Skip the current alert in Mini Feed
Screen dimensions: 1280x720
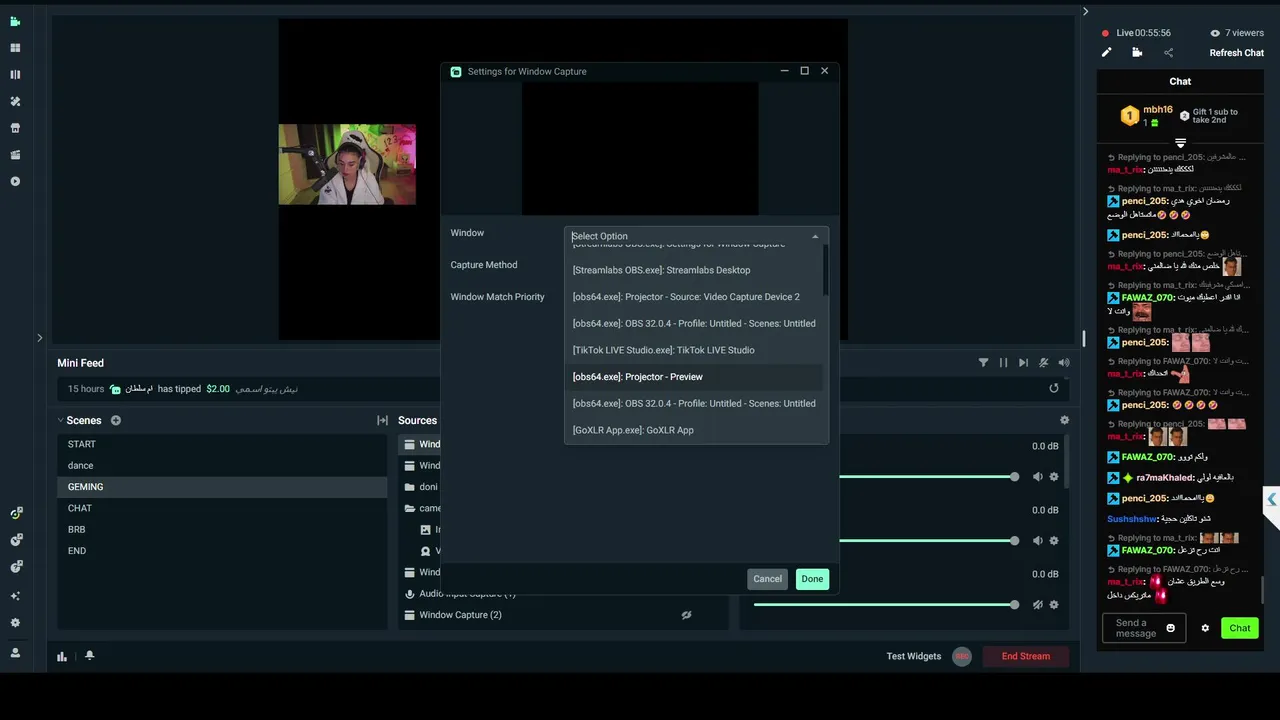[x=1023, y=363]
